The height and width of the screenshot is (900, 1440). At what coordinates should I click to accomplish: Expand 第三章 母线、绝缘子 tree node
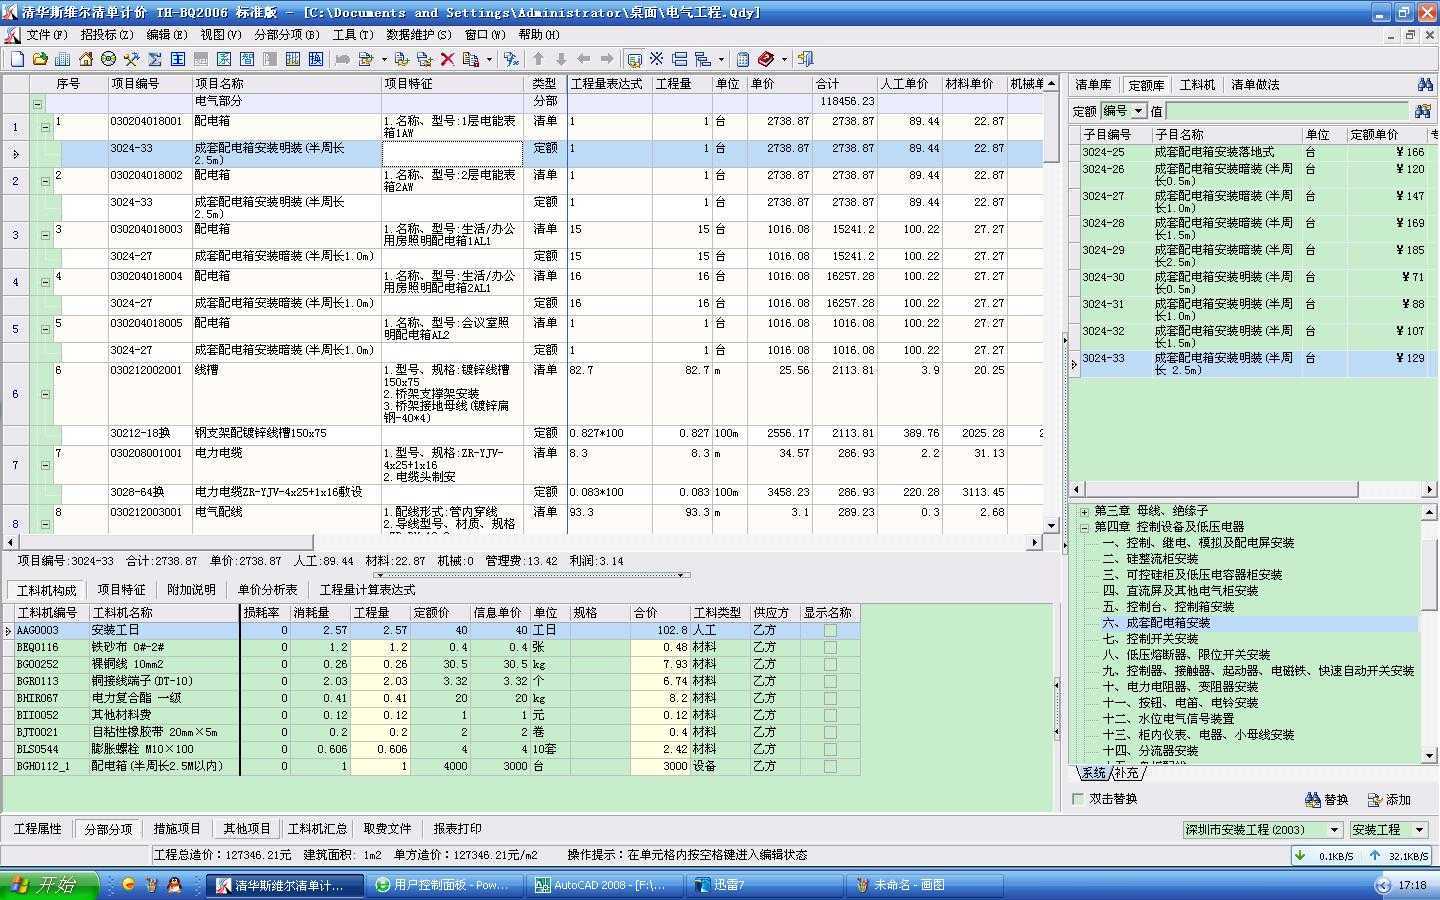[1084, 511]
